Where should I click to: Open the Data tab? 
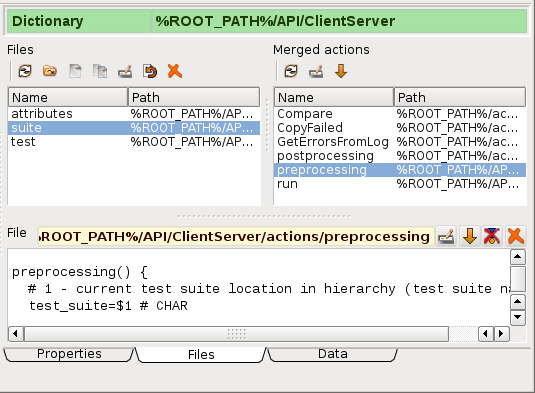(x=333, y=354)
